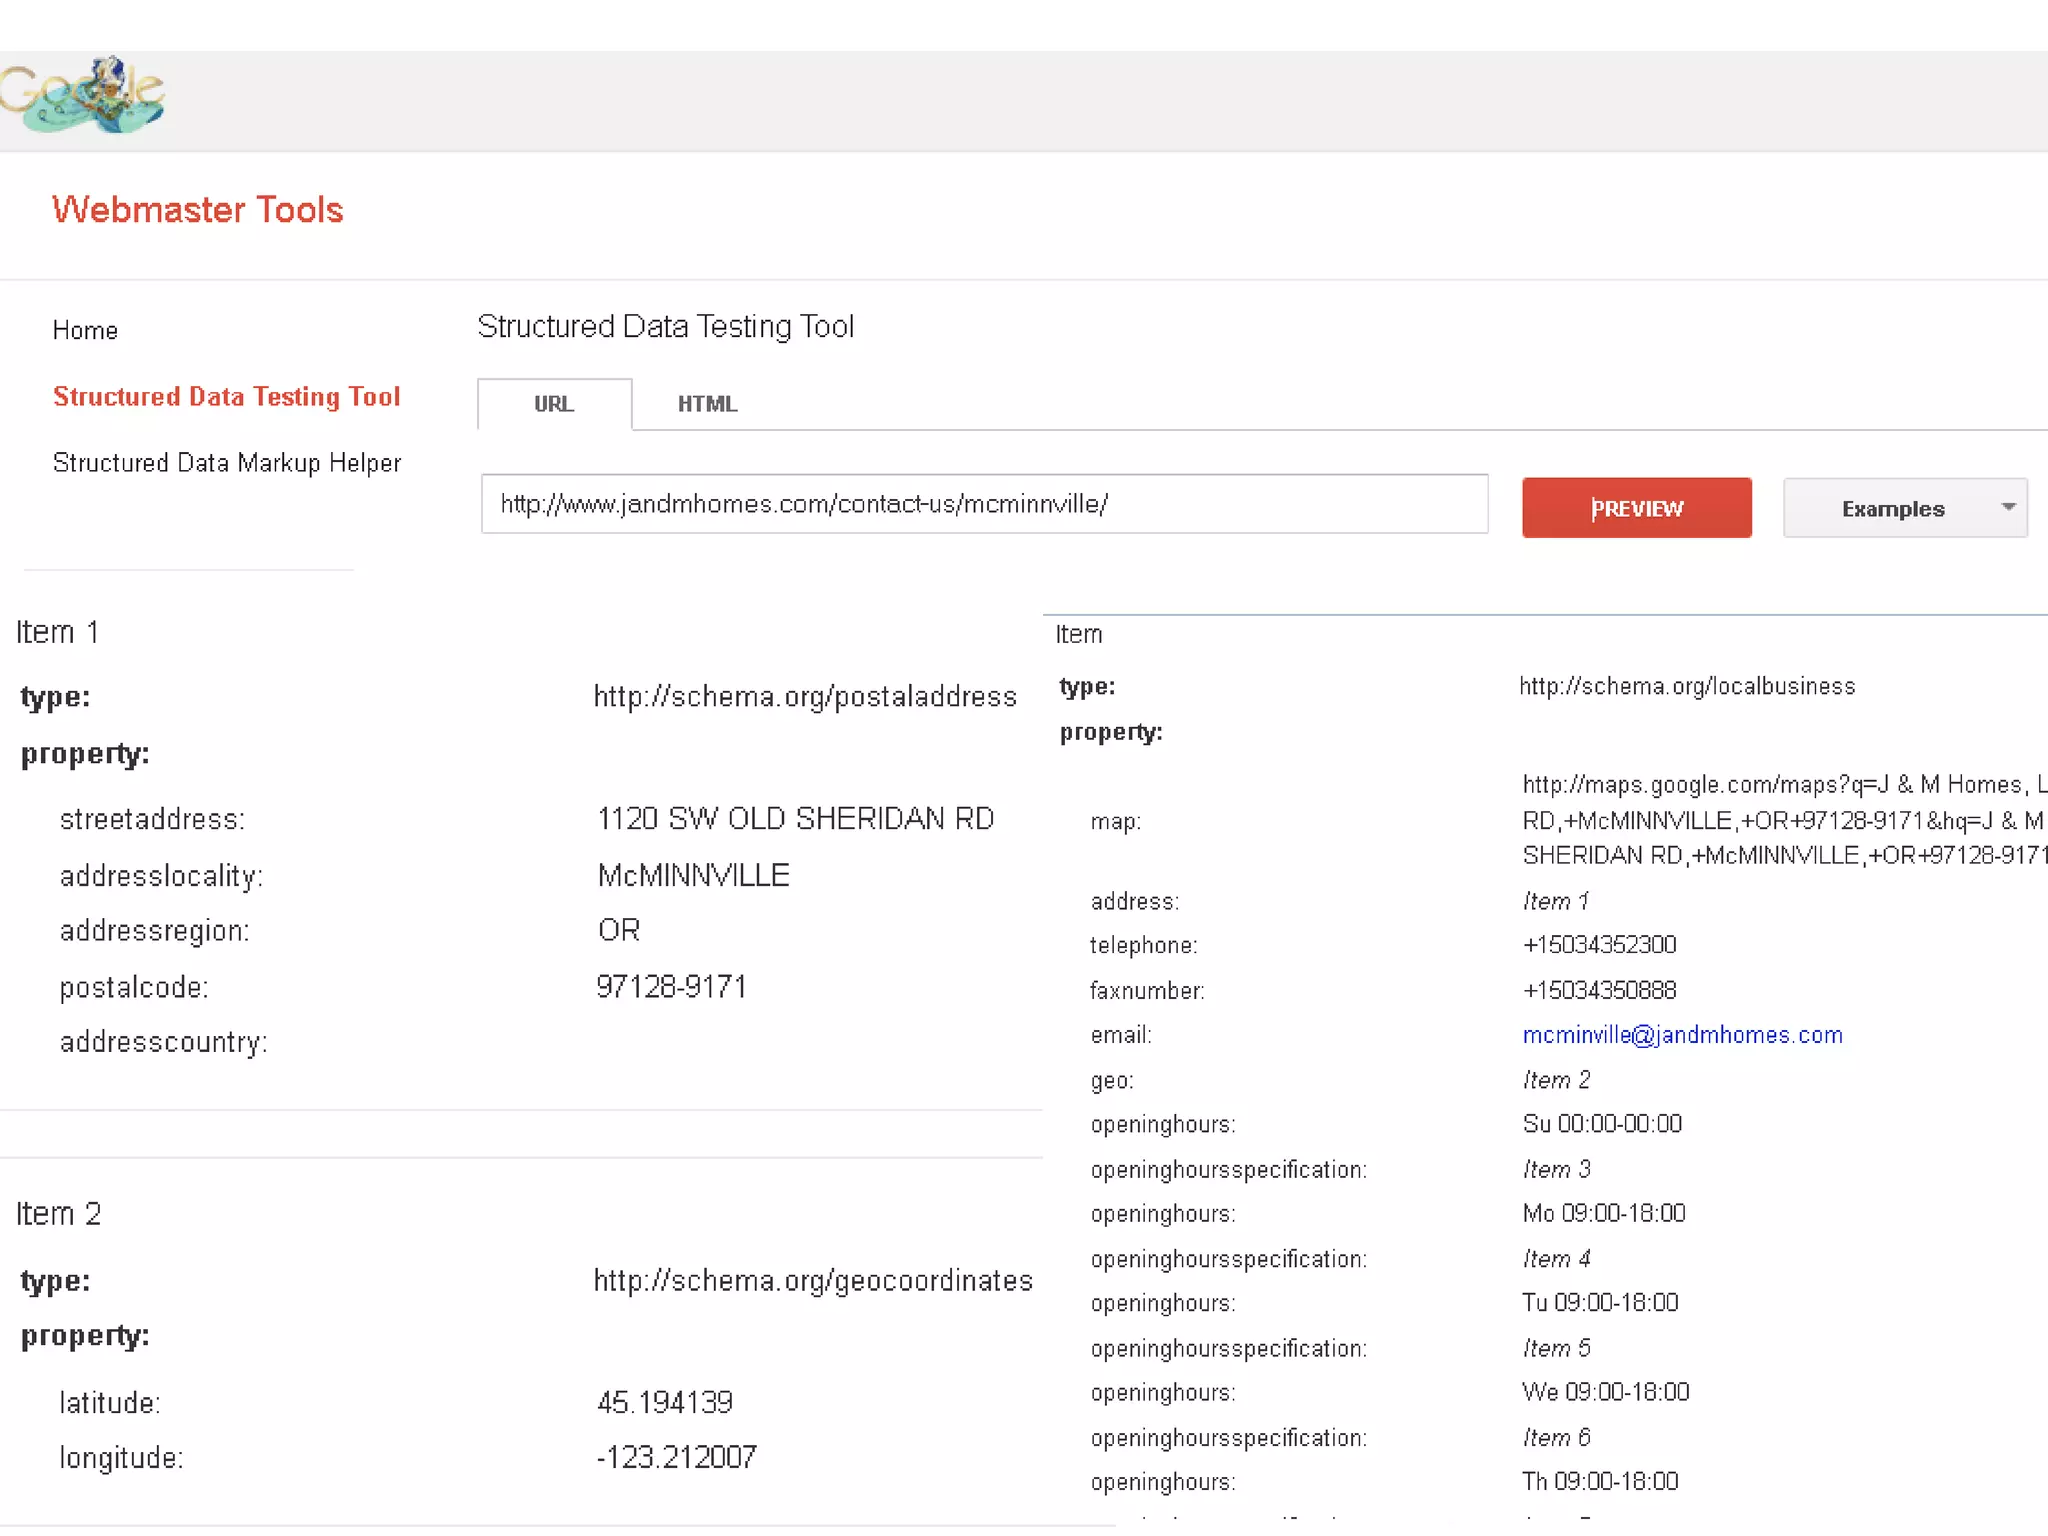Open the Examples dropdown
The height and width of the screenshot is (1536, 2048).
[x=1905, y=508]
